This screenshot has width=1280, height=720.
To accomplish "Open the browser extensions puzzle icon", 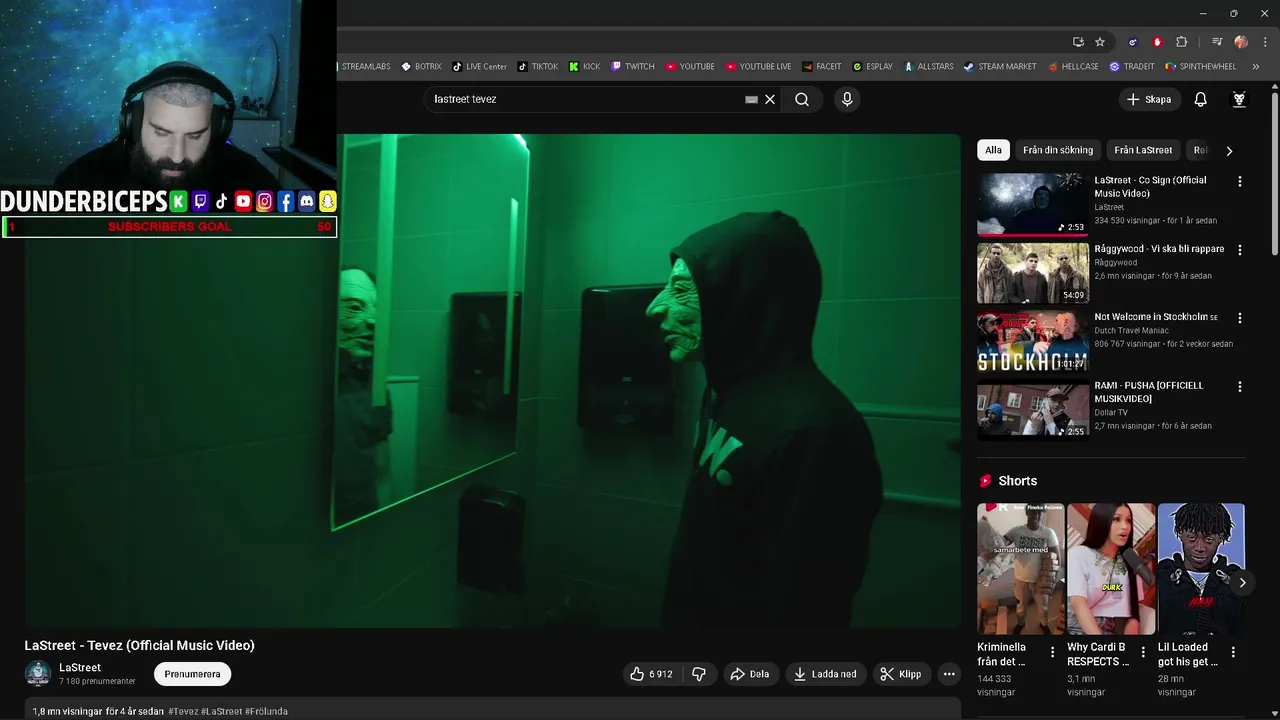I will tap(1182, 42).
